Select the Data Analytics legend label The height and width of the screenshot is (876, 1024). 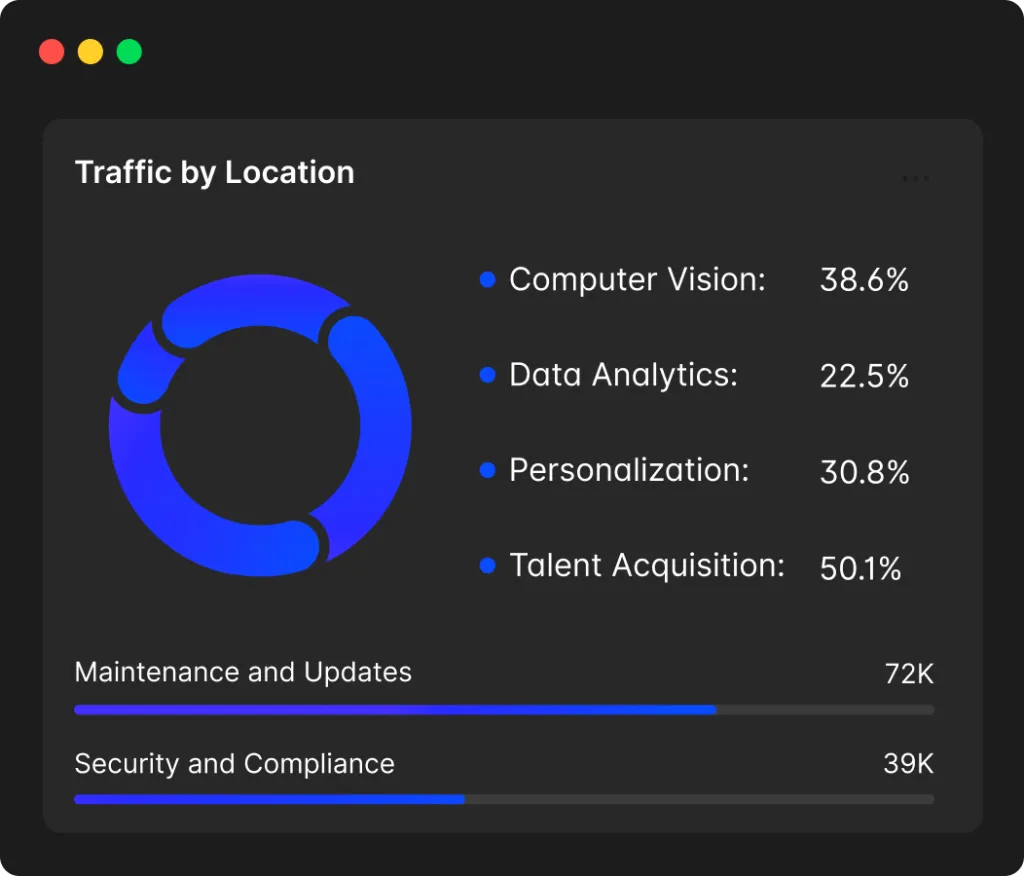point(623,375)
